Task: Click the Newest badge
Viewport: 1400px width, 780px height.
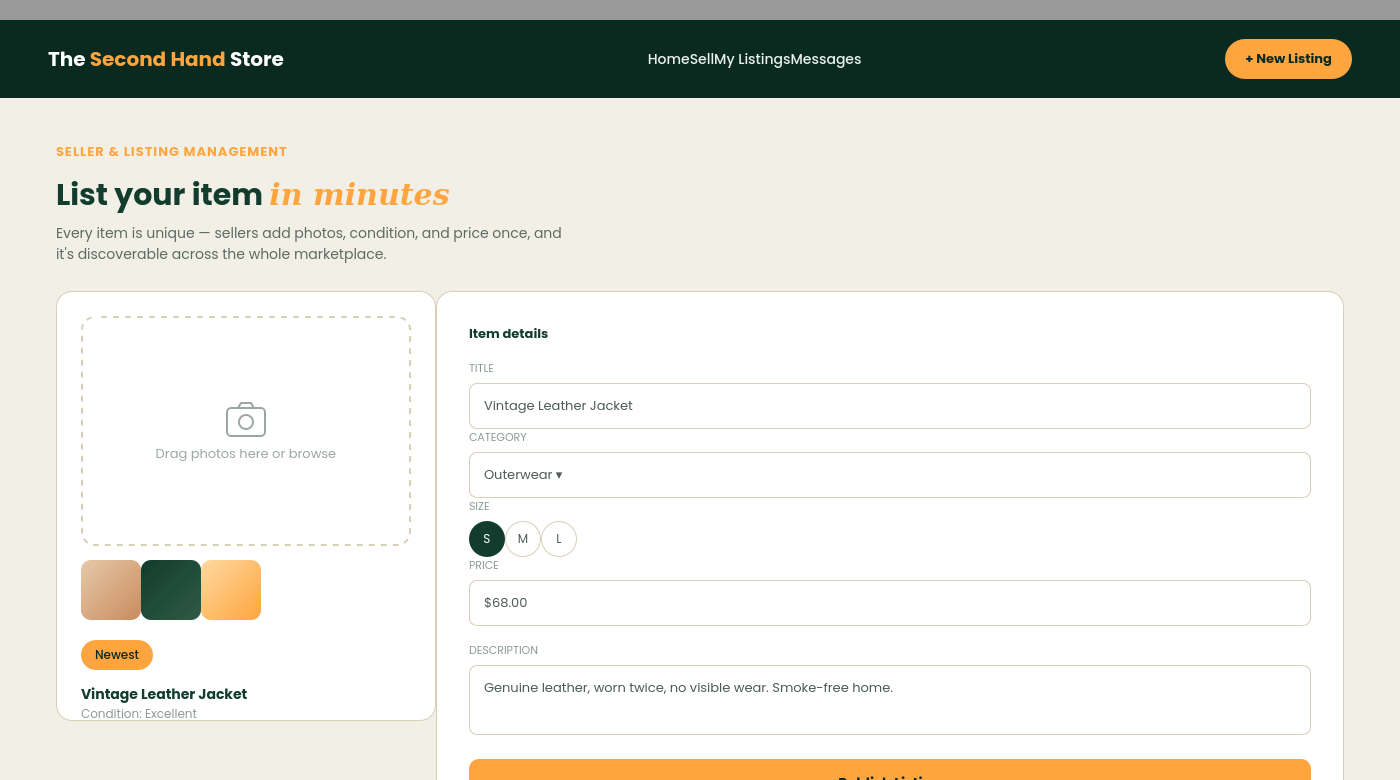Action: (117, 655)
